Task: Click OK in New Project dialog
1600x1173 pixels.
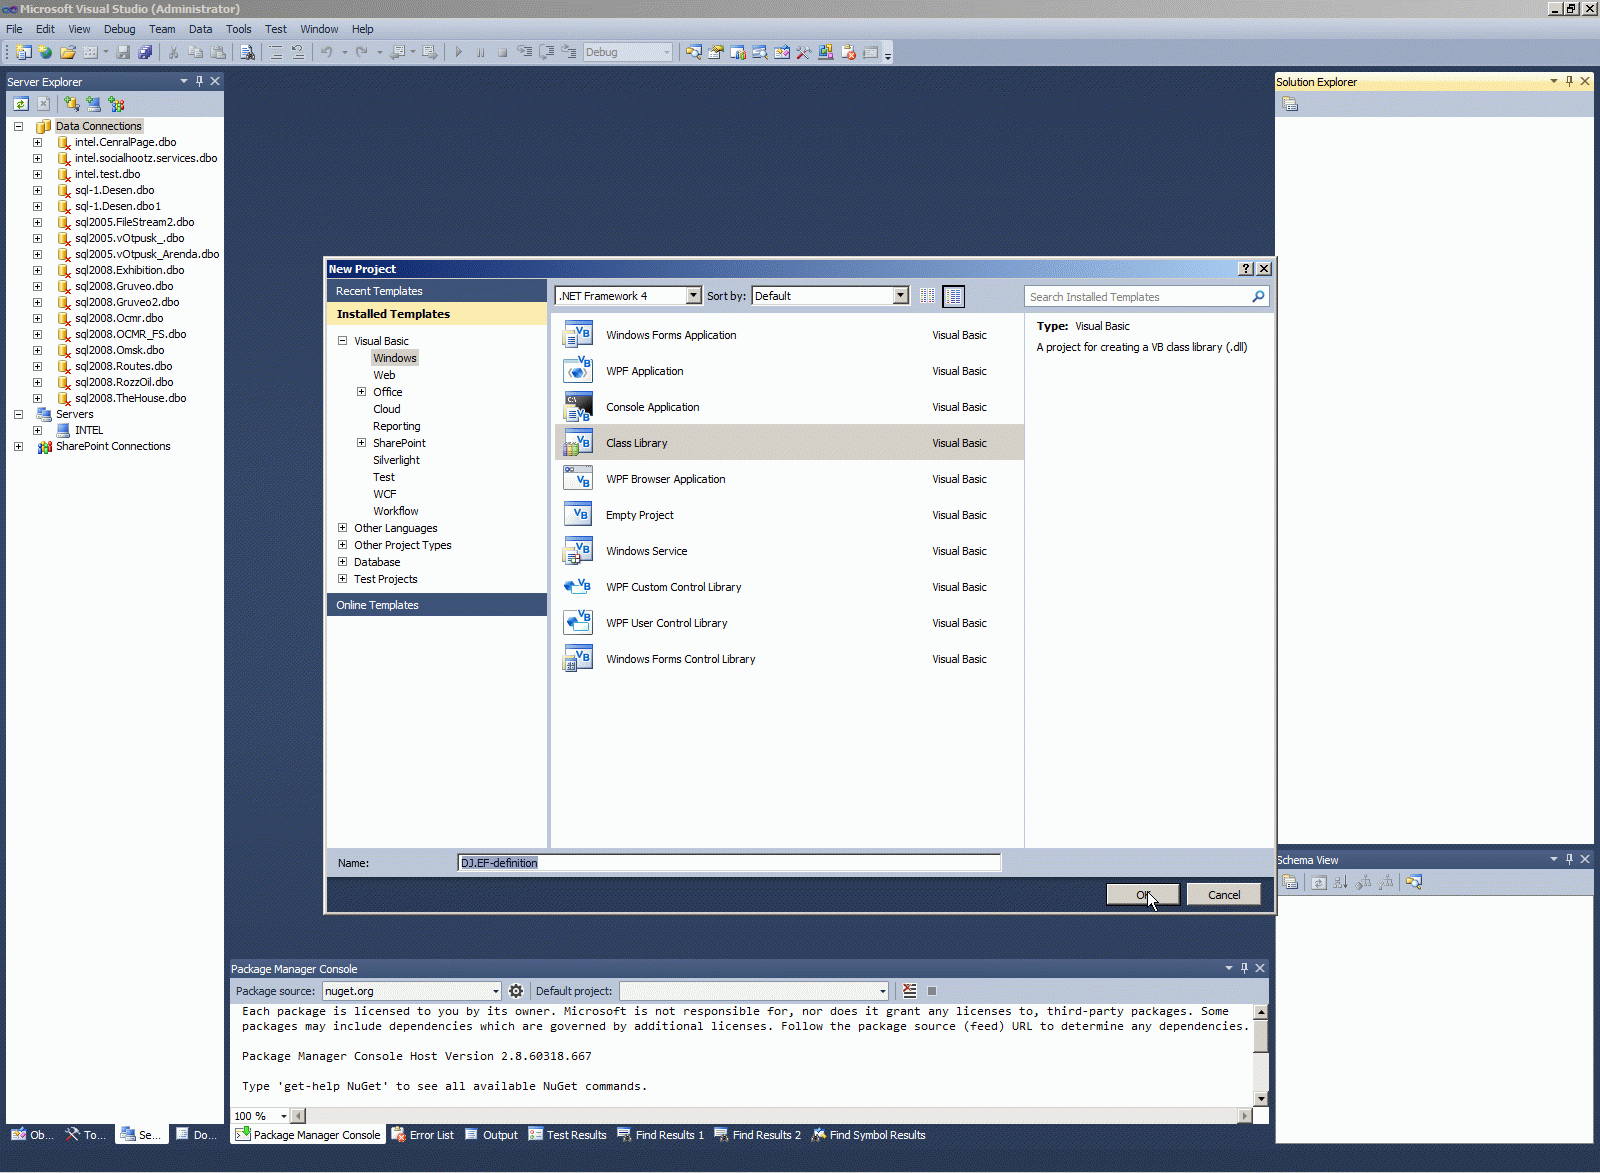Action: click(1143, 895)
